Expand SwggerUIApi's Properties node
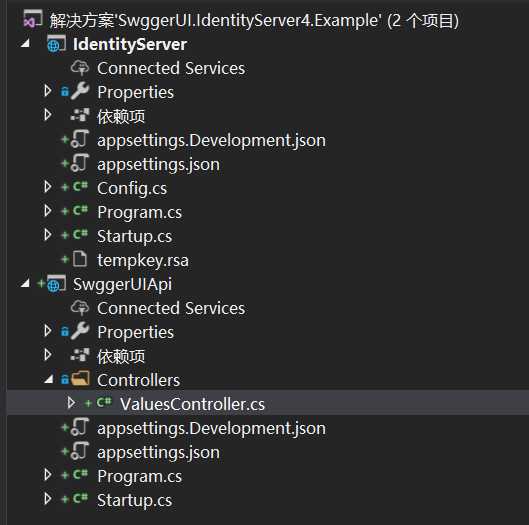529x525 pixels. [x=48, y=330]
